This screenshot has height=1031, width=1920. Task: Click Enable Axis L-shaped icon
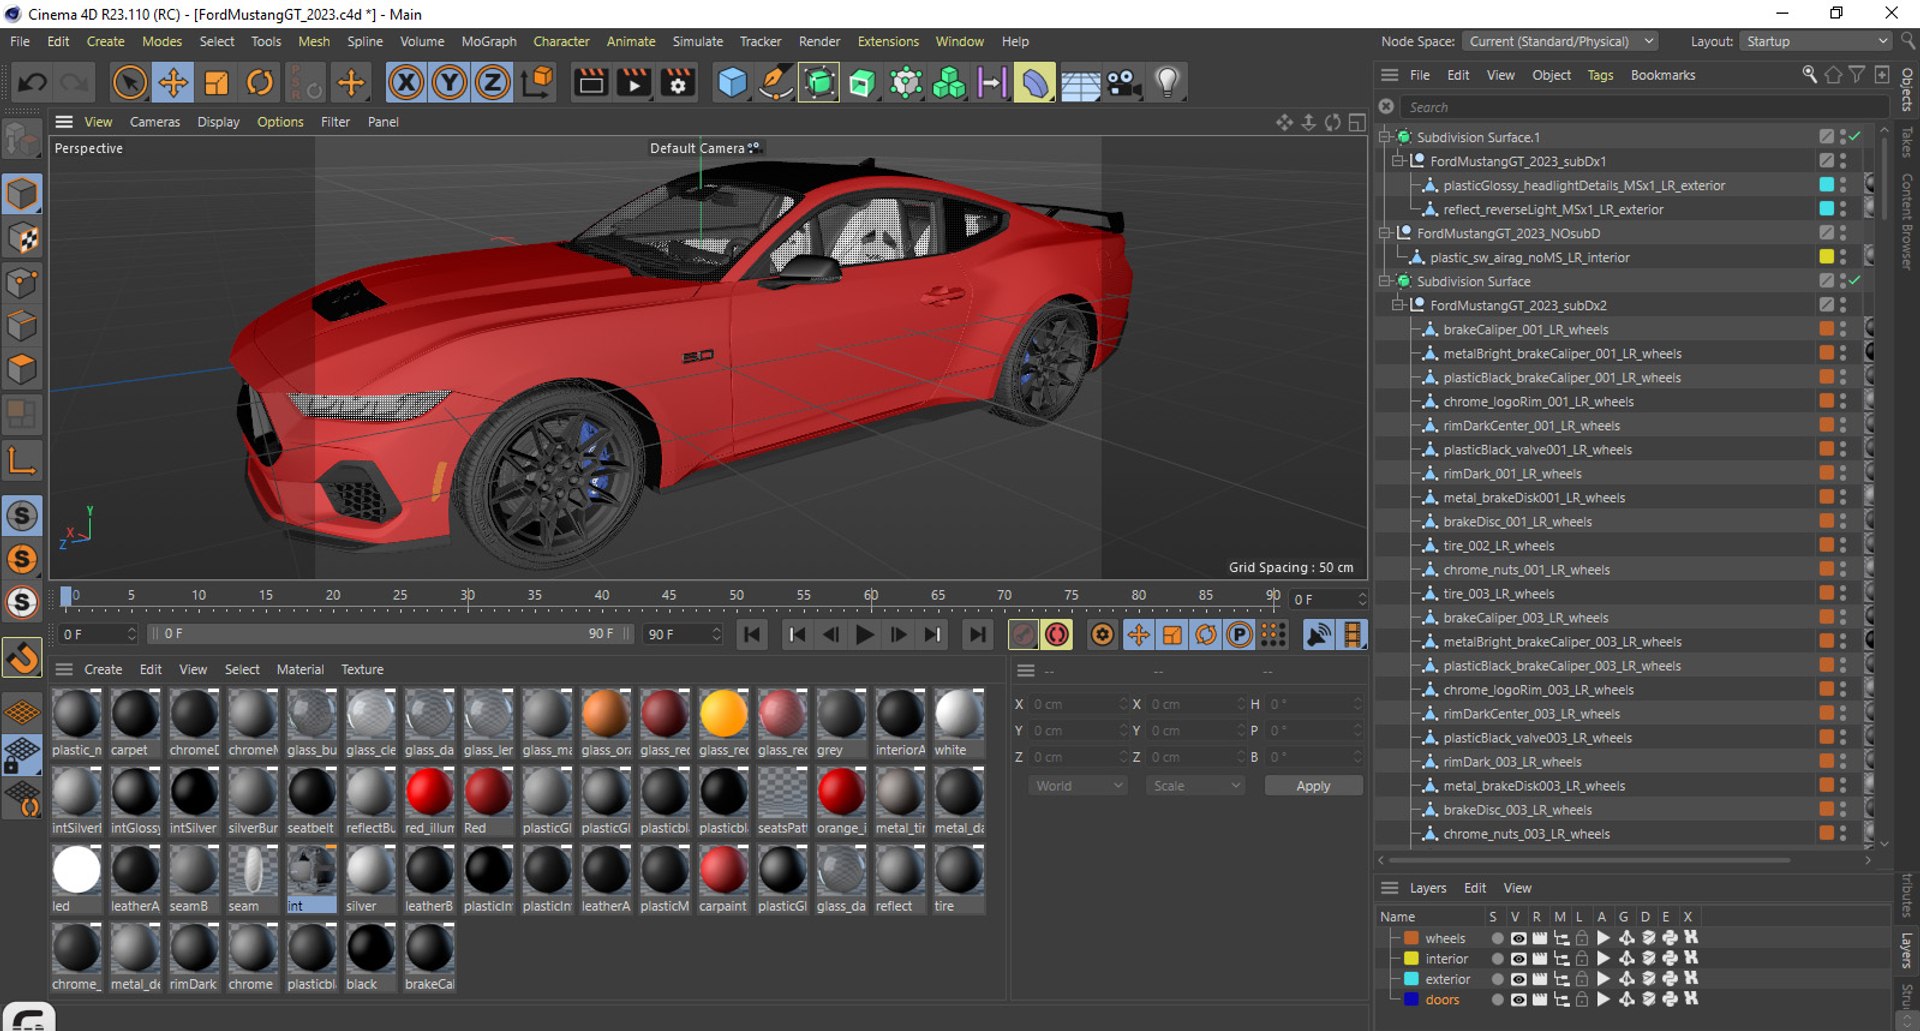click(x=22, y=460)
